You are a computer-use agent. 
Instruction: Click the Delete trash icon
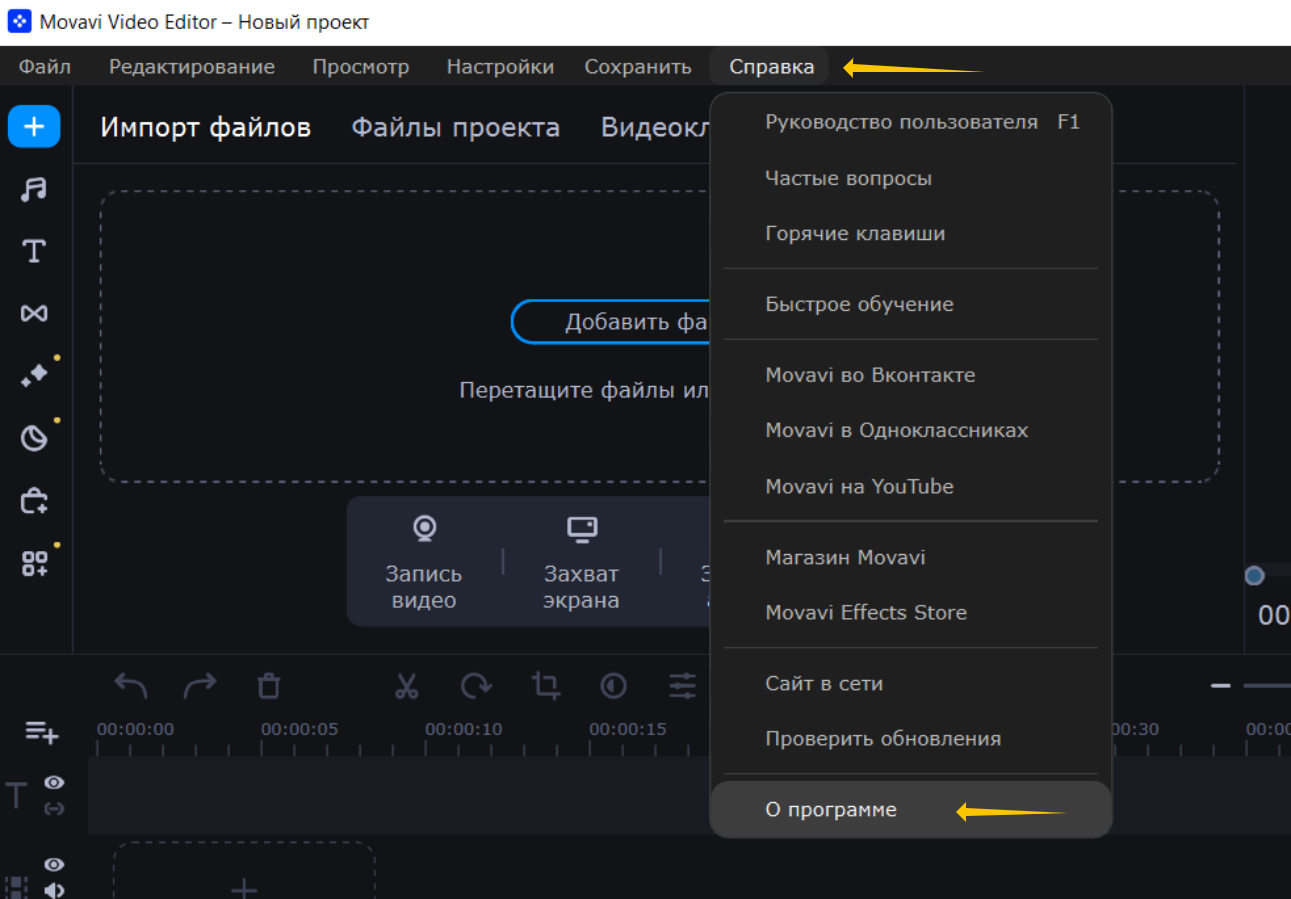coord(268,685)
